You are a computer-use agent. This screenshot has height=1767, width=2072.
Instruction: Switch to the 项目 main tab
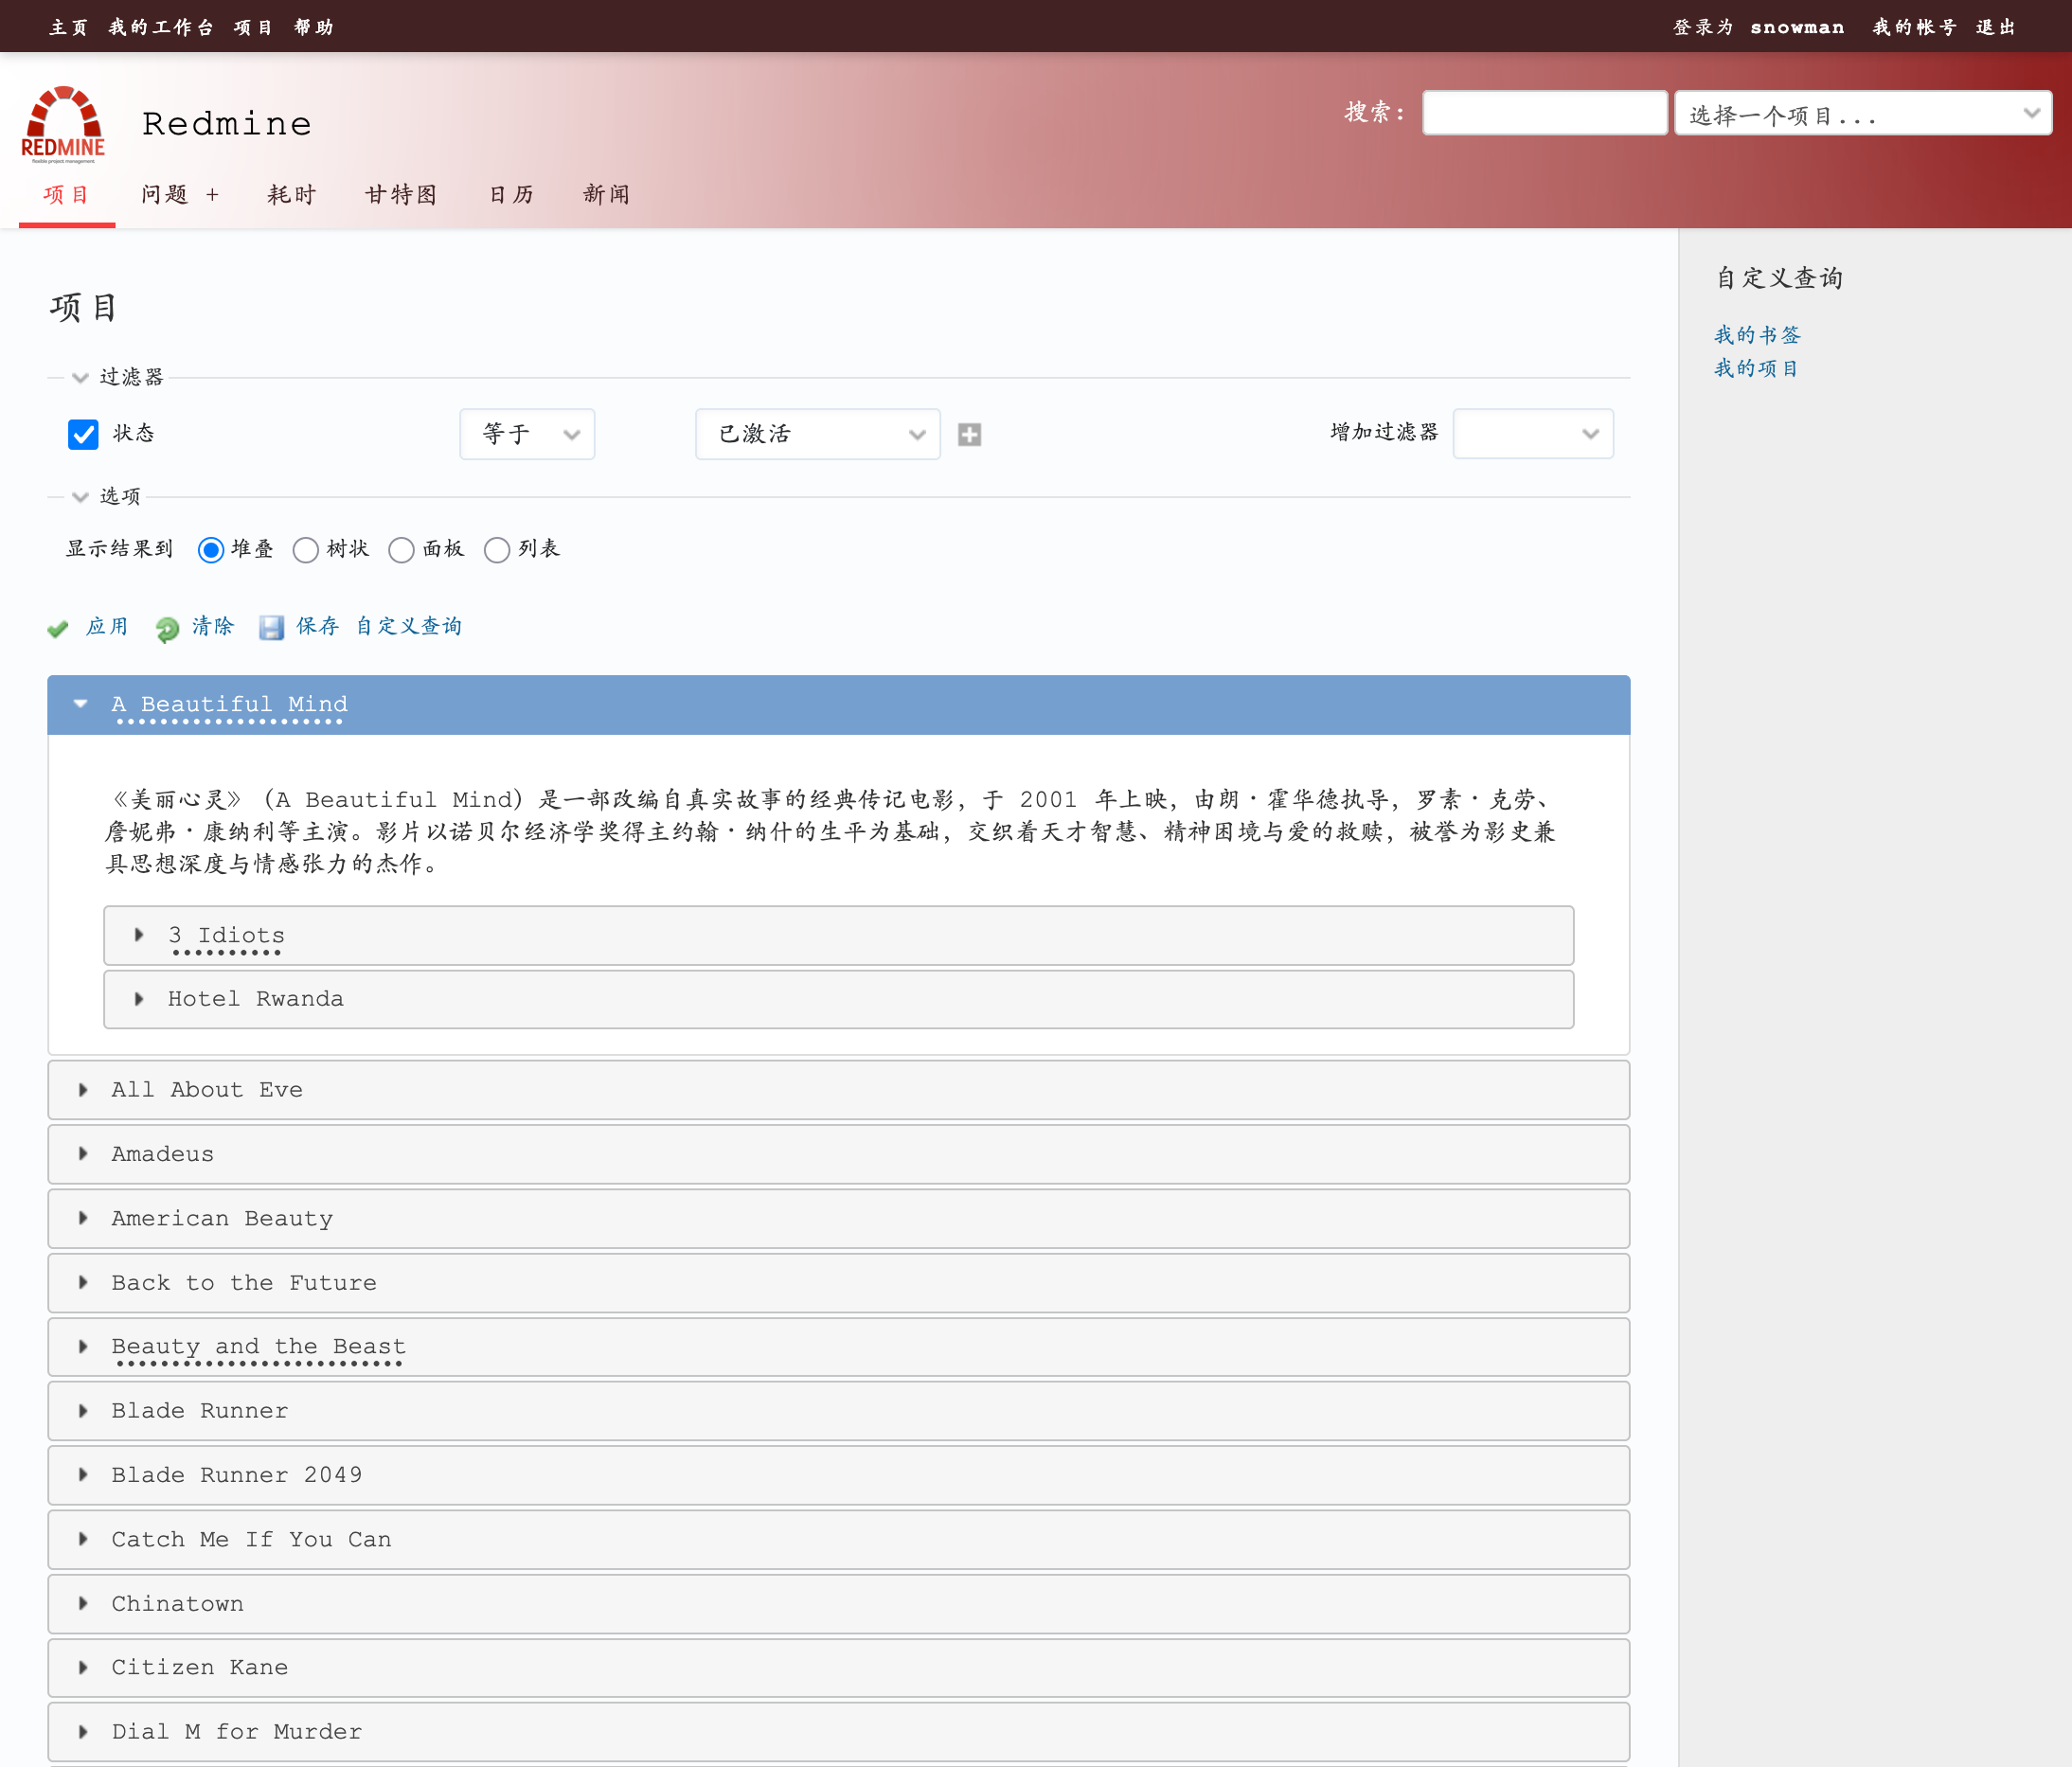click(x=67, y=195)
